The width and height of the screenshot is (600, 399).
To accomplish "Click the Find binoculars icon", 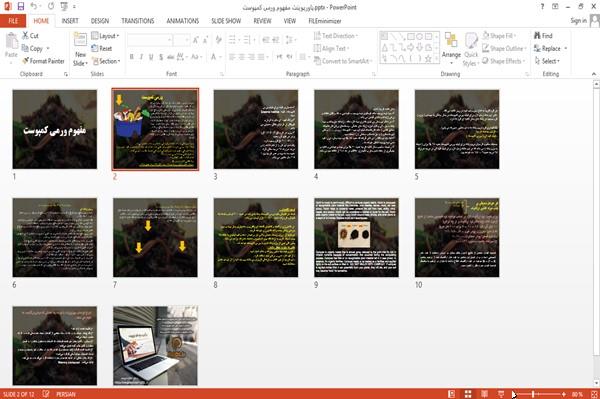I will point(538,36).
